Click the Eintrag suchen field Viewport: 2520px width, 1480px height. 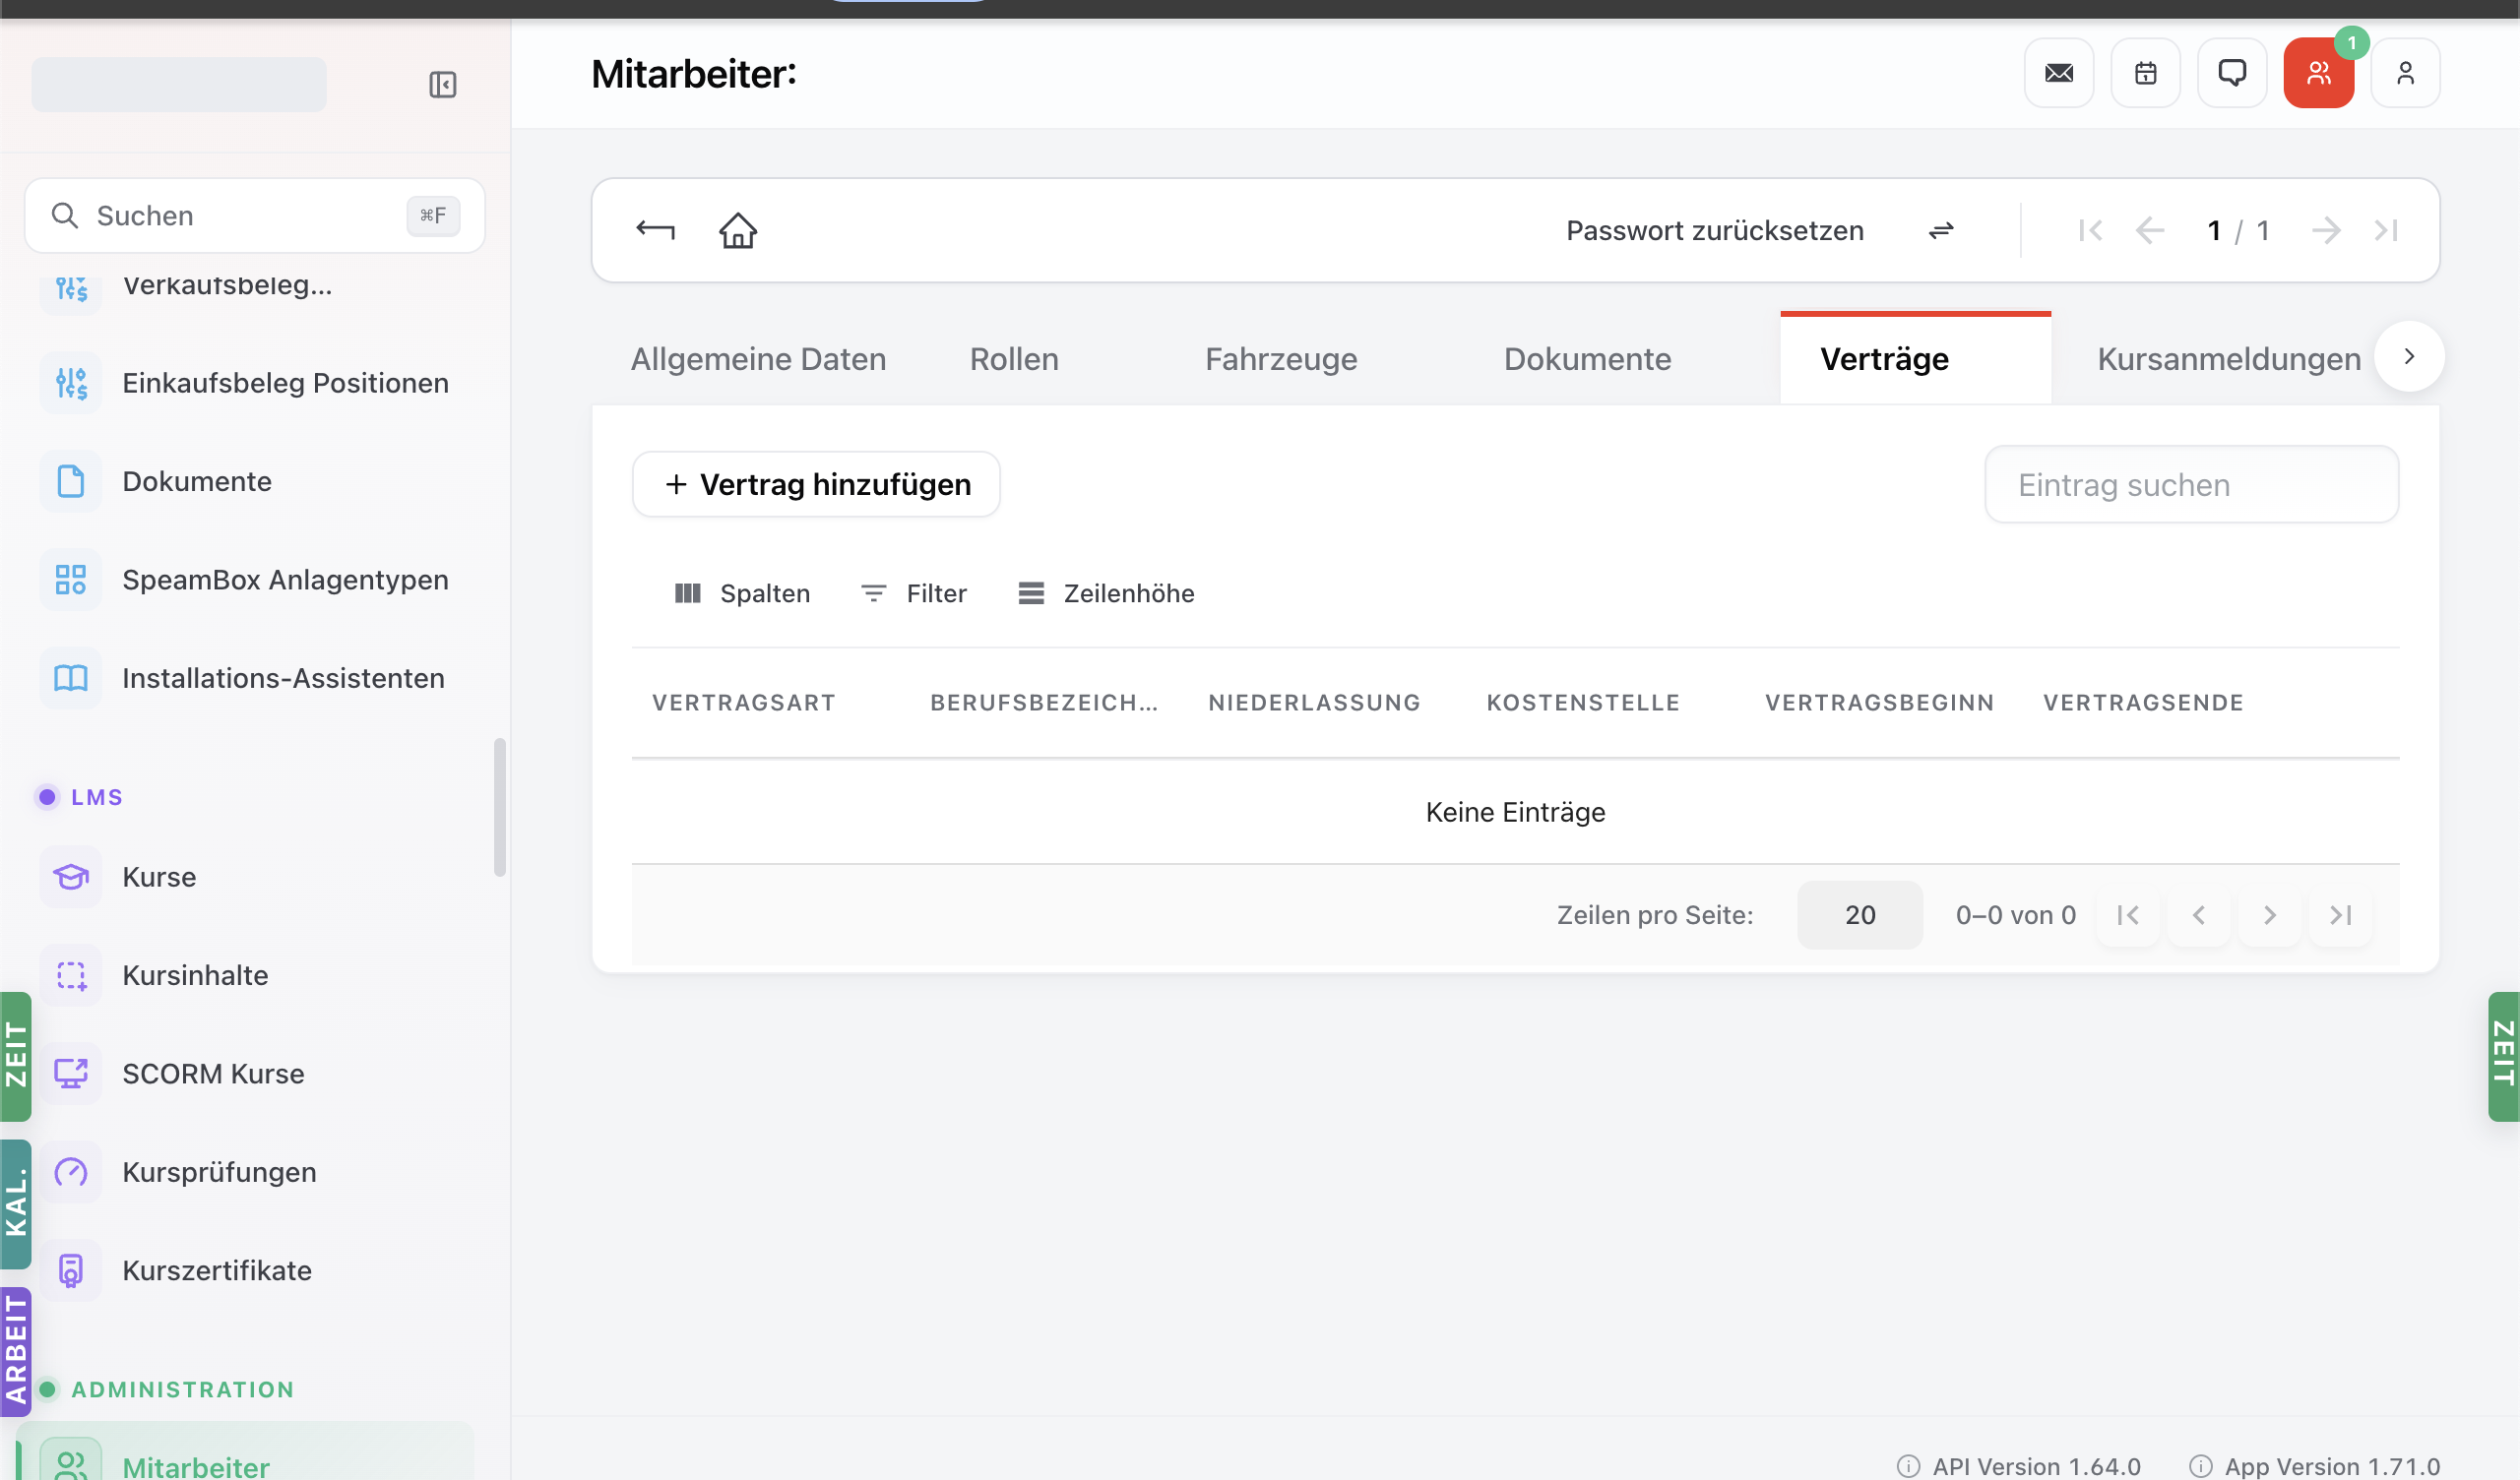(2191, 485)
